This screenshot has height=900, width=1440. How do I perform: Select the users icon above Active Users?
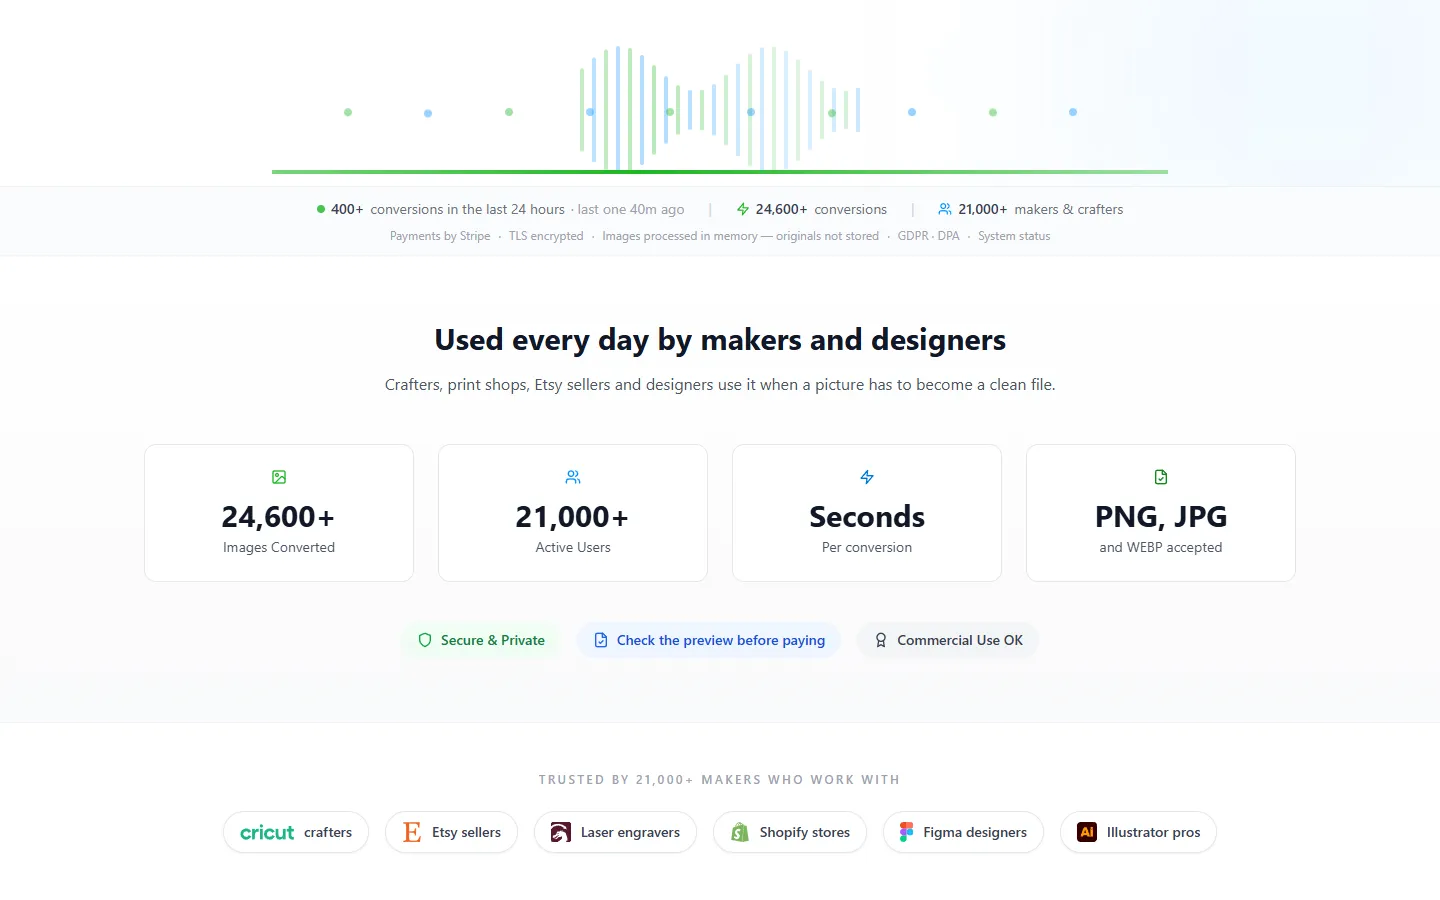pos(573,477)
